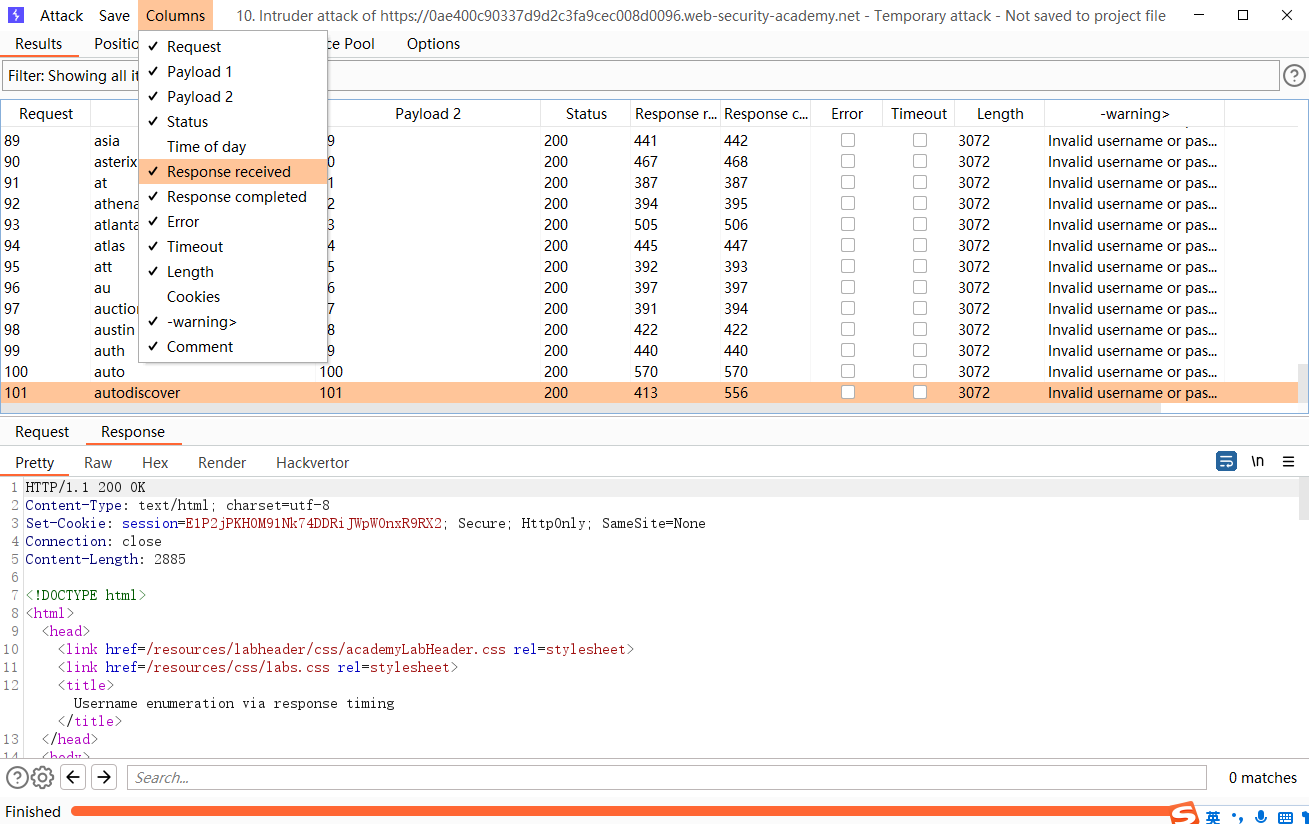Switch to the Raw view tab
This screenshot has width=1309, height=824.
[98, 462]
